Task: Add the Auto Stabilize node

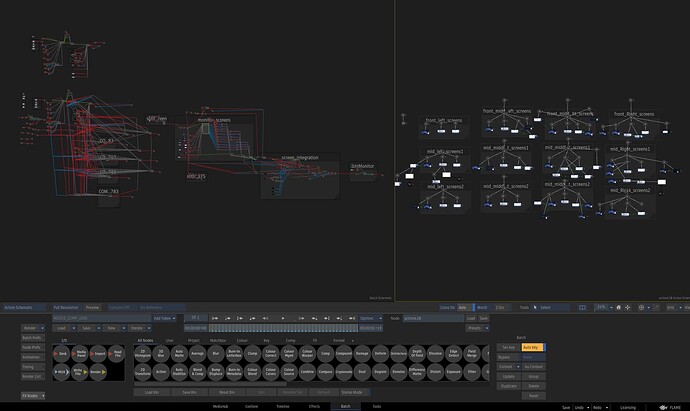Action: [x=179, y=372]
